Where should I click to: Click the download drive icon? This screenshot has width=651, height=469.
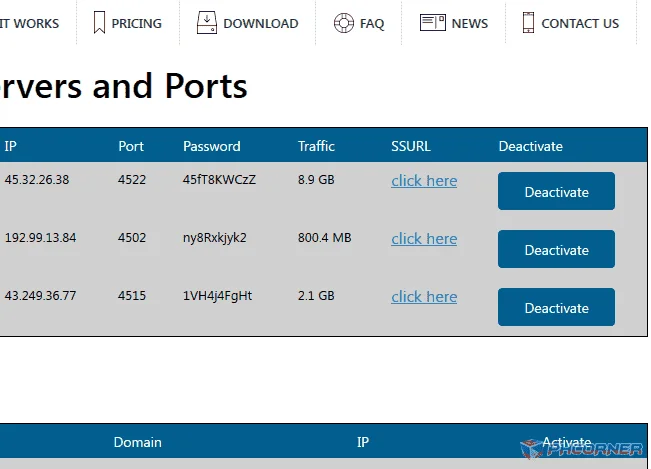tap(207, 22)
